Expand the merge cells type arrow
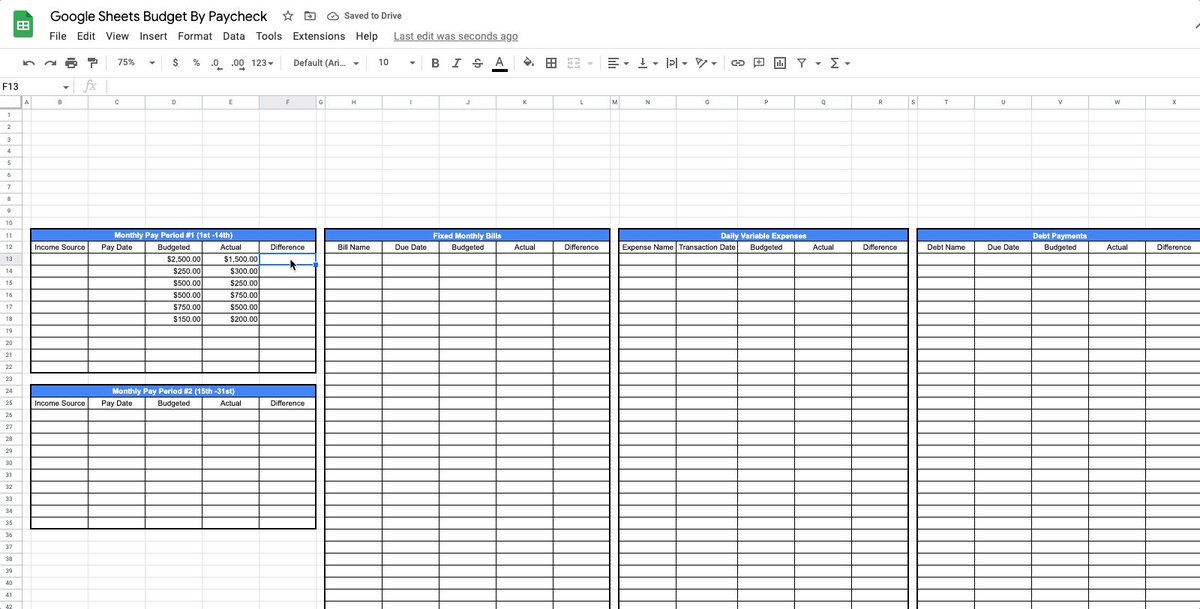Viewport: 1200px width, 609px height. pos(590,63)
